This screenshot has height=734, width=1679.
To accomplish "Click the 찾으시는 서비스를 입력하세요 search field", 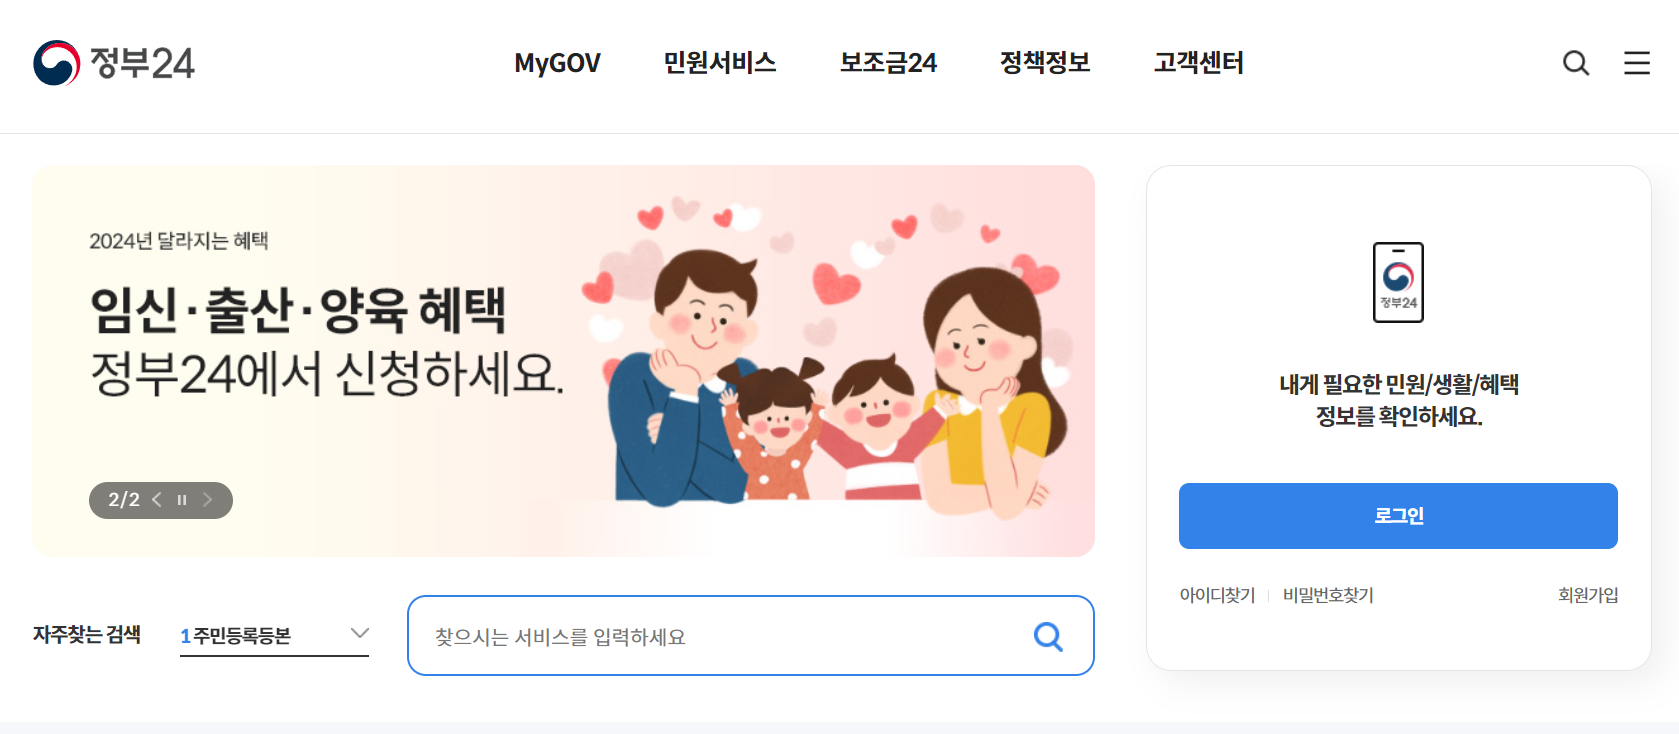I will click(720, 636).
